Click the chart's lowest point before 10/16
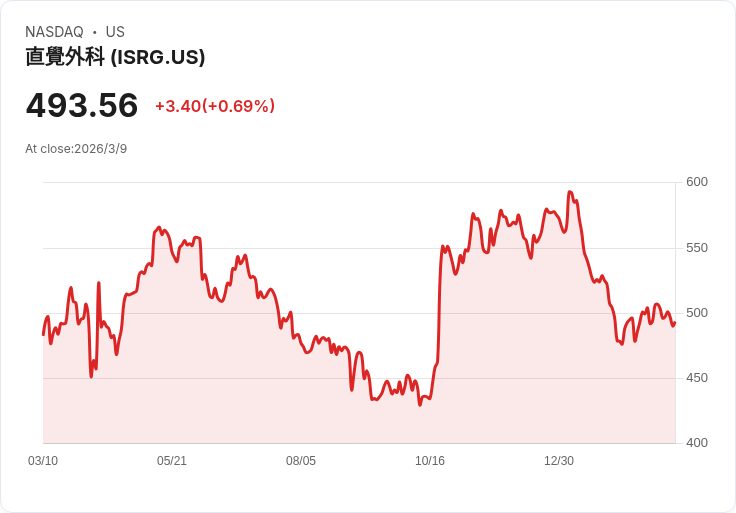736x513 pixels. pyautogui.click(x=420, y=405)
